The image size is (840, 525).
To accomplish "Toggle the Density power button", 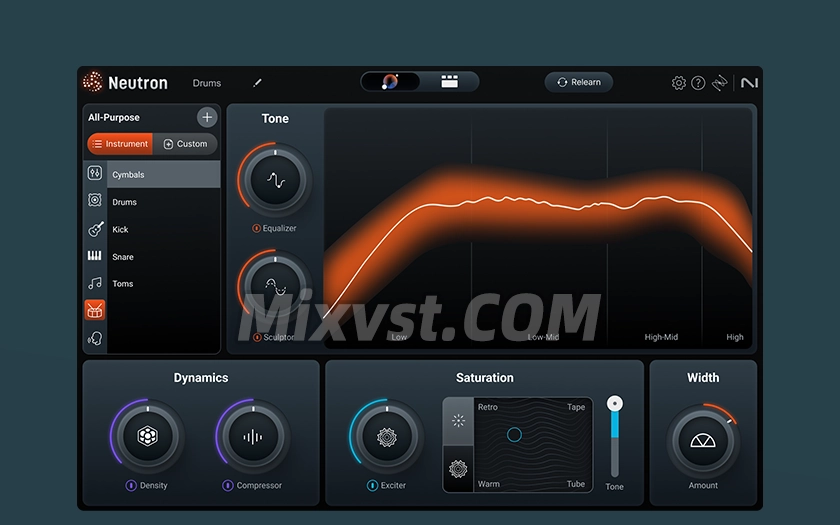I will 131,485.
